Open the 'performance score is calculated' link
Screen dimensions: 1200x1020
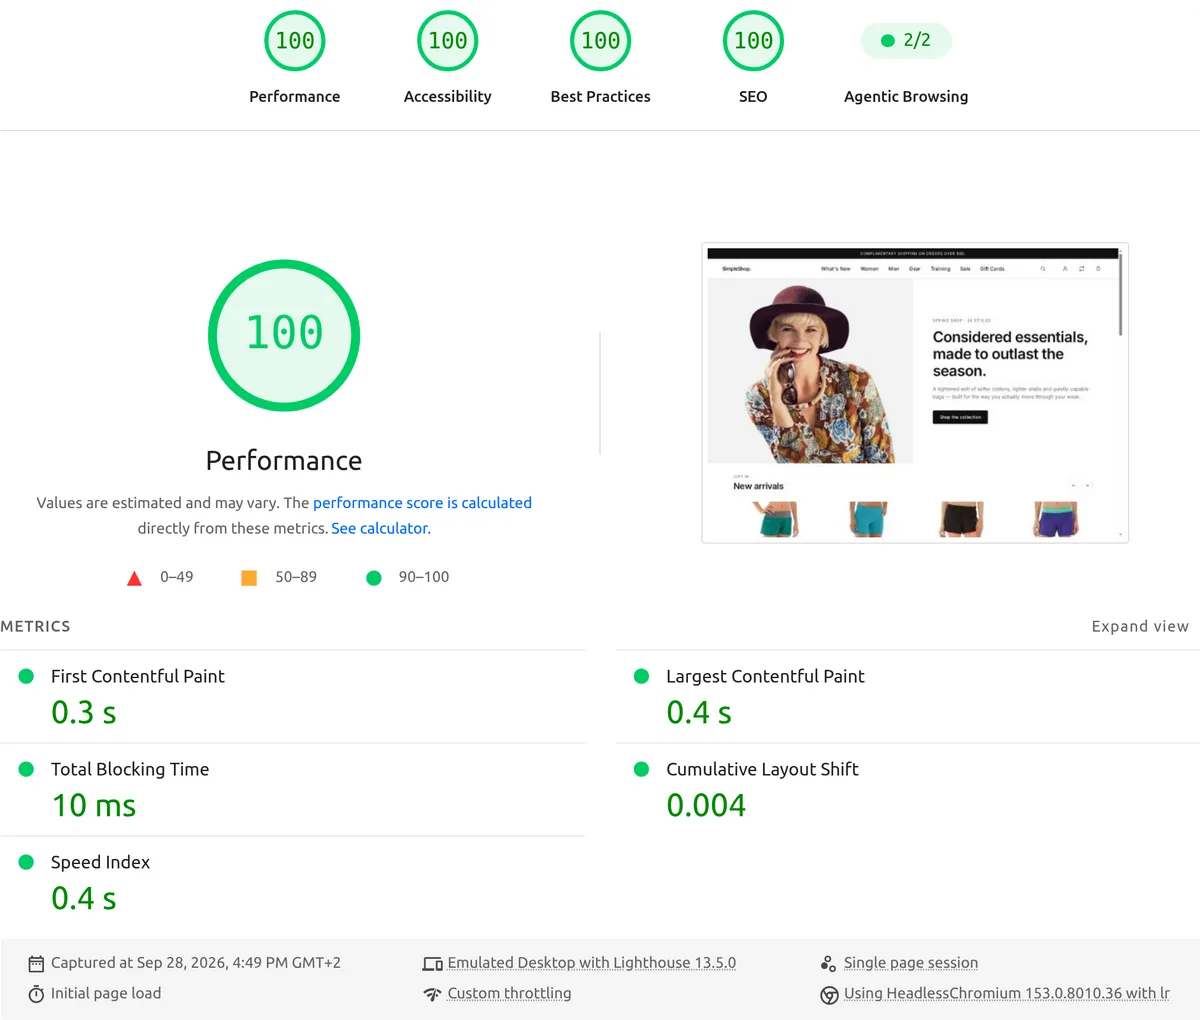422,503
